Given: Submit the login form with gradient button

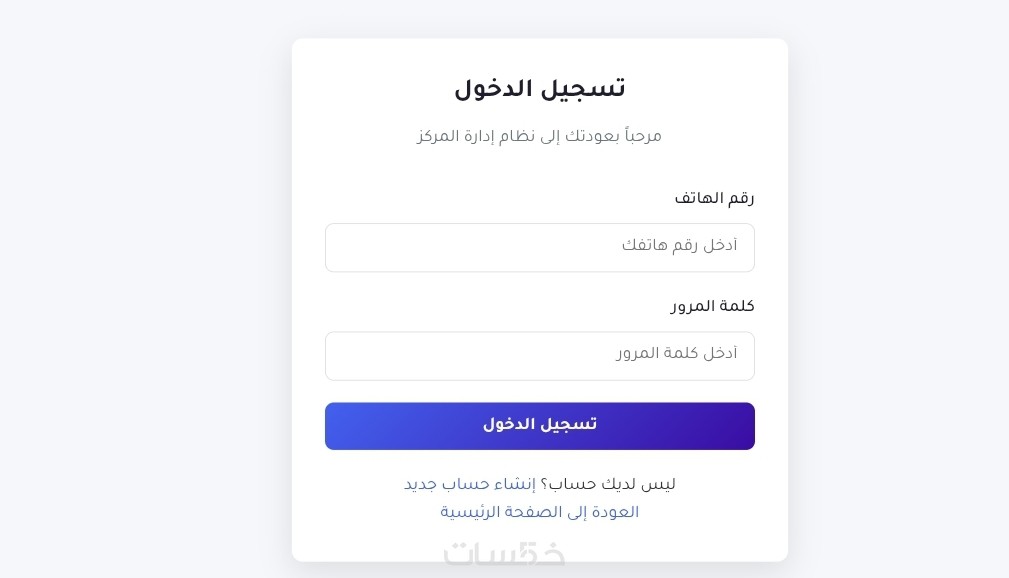Looking at the screenshot, I should [539, 426].
